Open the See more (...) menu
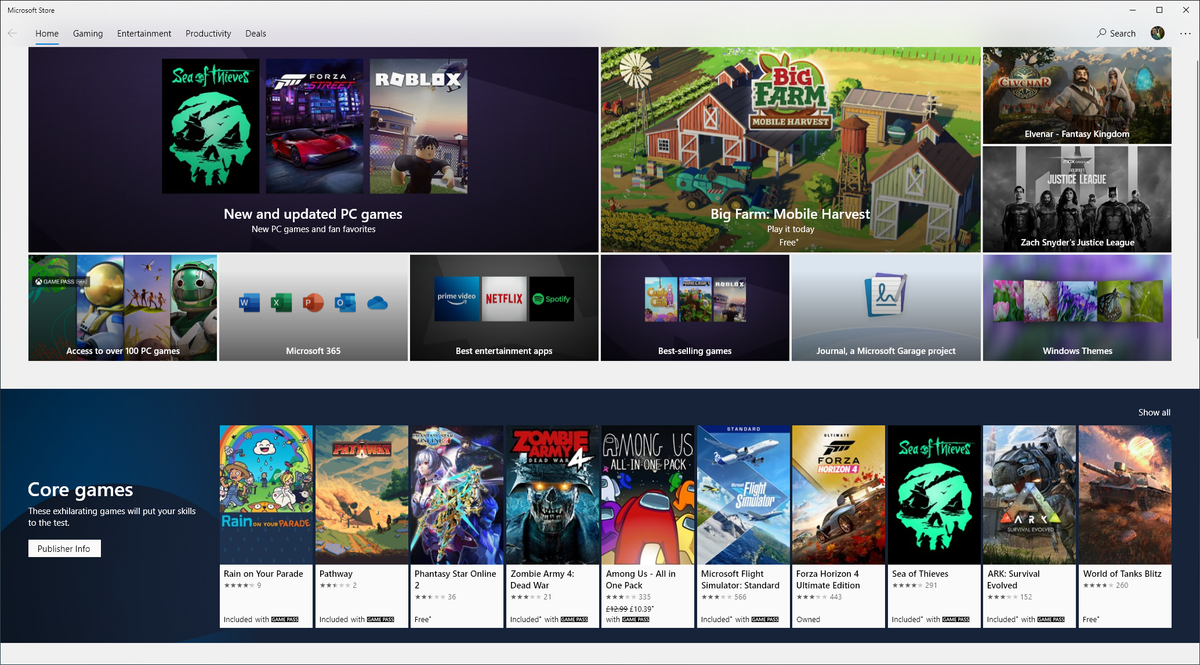Screen dimensions: 1200x665 [1184, 33]
